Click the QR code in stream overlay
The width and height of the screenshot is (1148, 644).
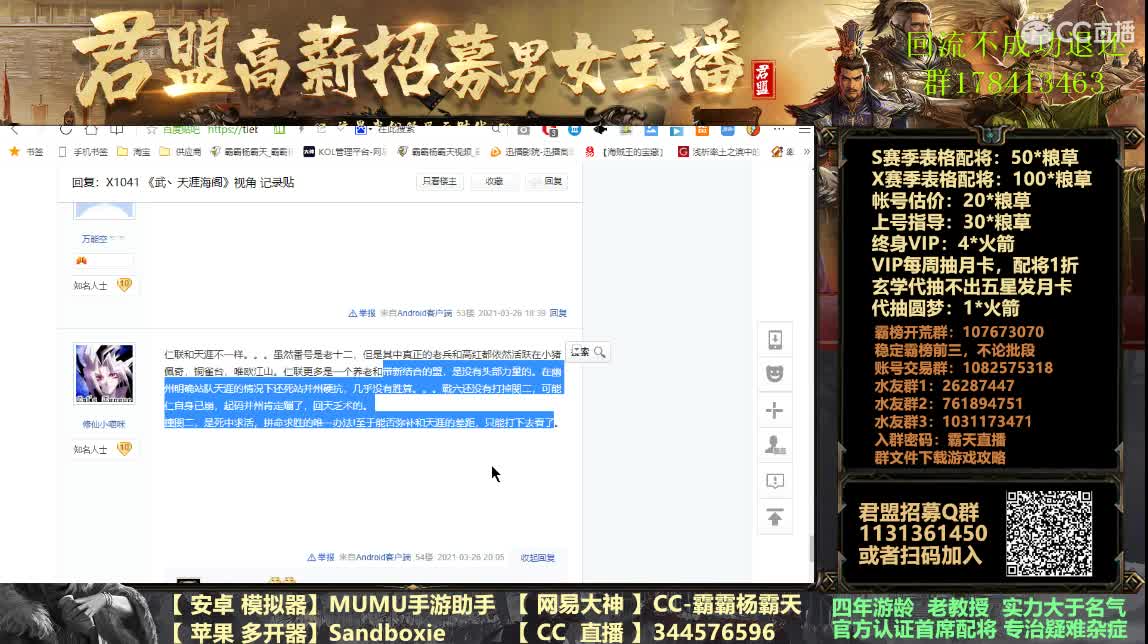[1048, 533]
